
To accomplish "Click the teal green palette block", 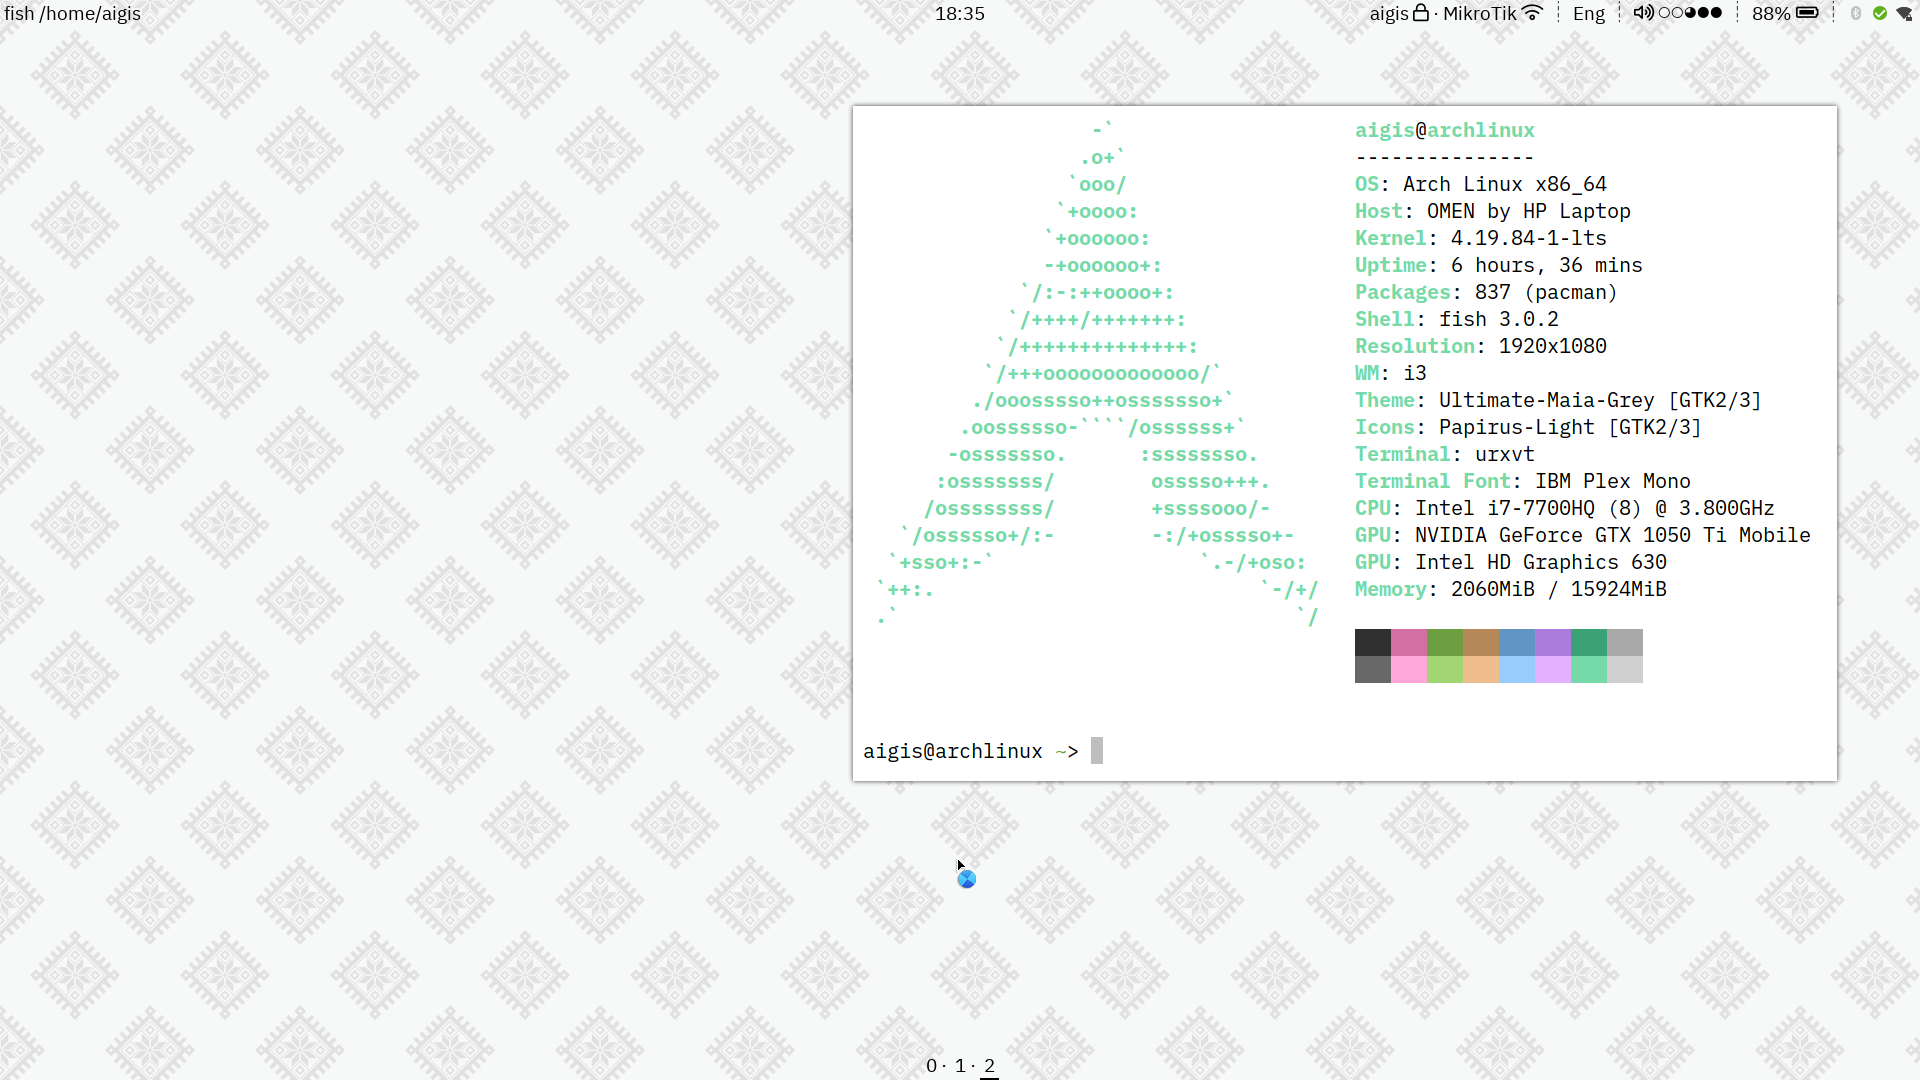I will (1589, 643).
